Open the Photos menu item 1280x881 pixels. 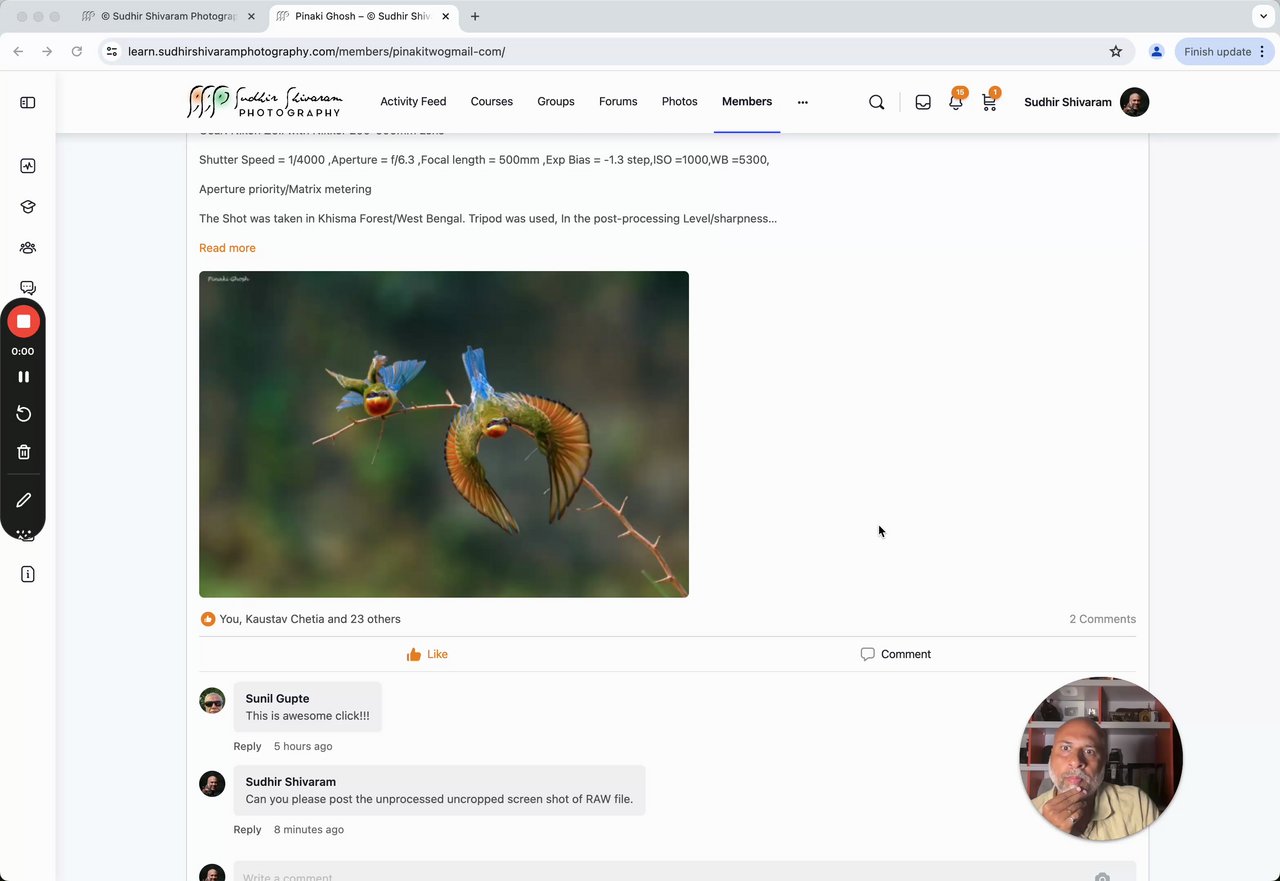pos(680,102)
